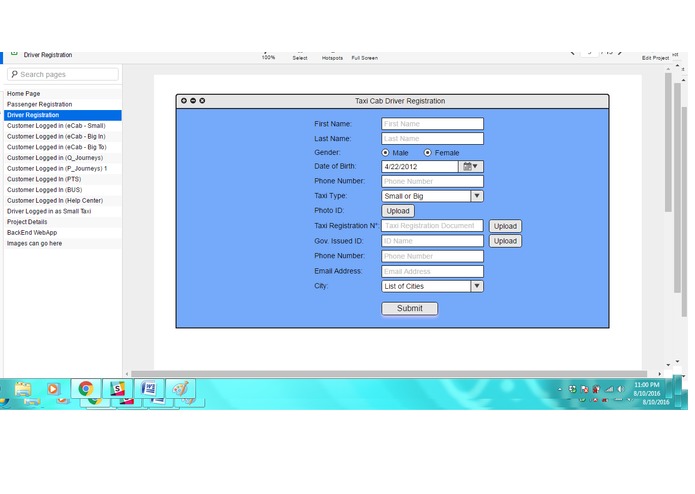Select the Male radio button
The height and width of the screenshot is (494, 695).
385,152
